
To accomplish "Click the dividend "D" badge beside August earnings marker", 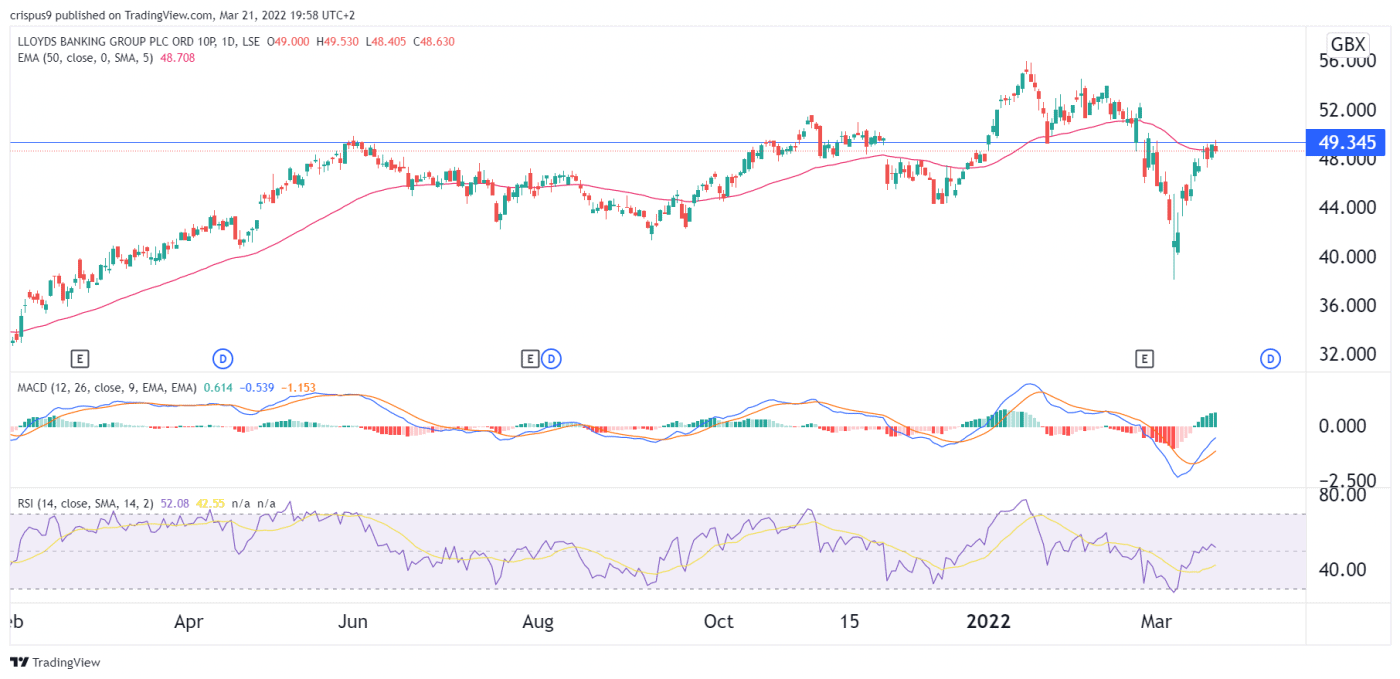I will [550, 358].
